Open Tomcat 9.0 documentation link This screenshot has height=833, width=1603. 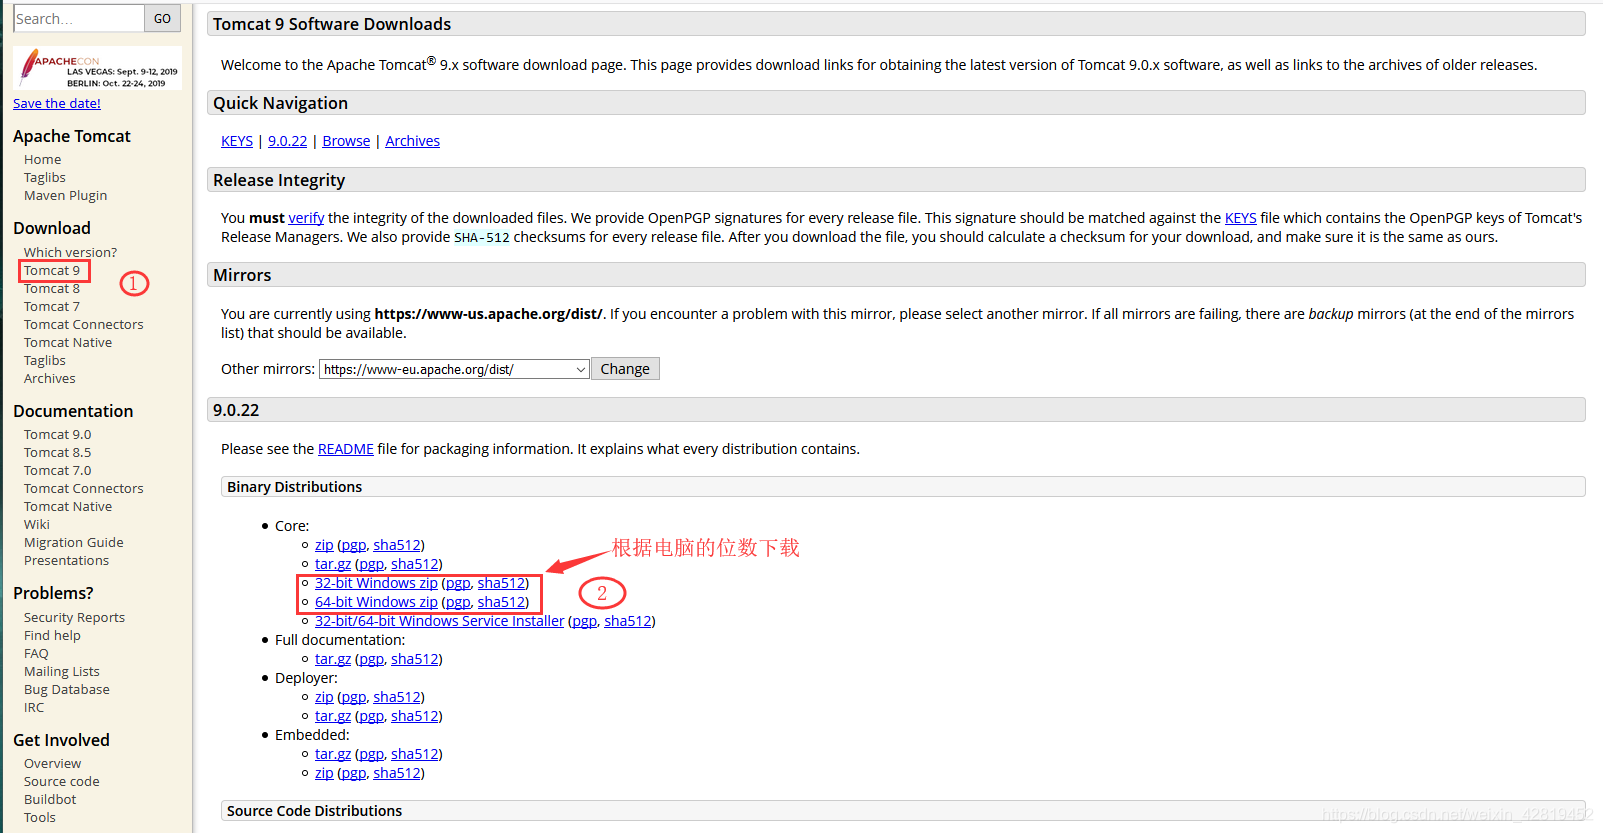coord(58,435)
